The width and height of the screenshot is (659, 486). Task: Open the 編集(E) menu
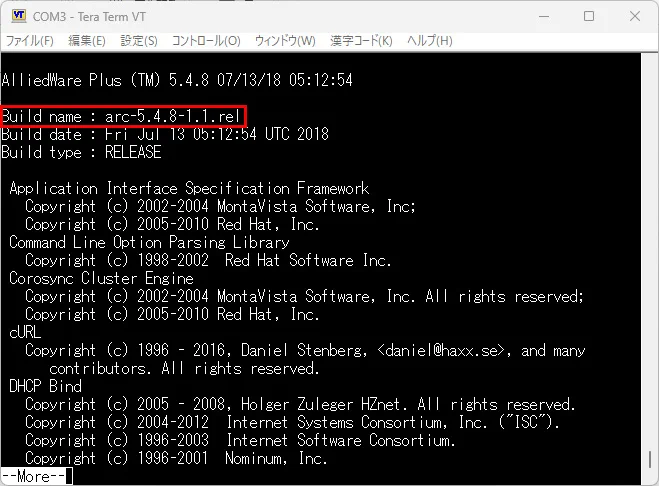click(x=87, y=41)
